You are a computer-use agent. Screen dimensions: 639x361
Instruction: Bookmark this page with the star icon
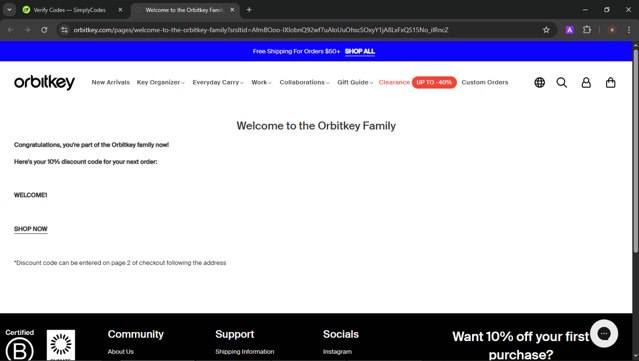546,30
